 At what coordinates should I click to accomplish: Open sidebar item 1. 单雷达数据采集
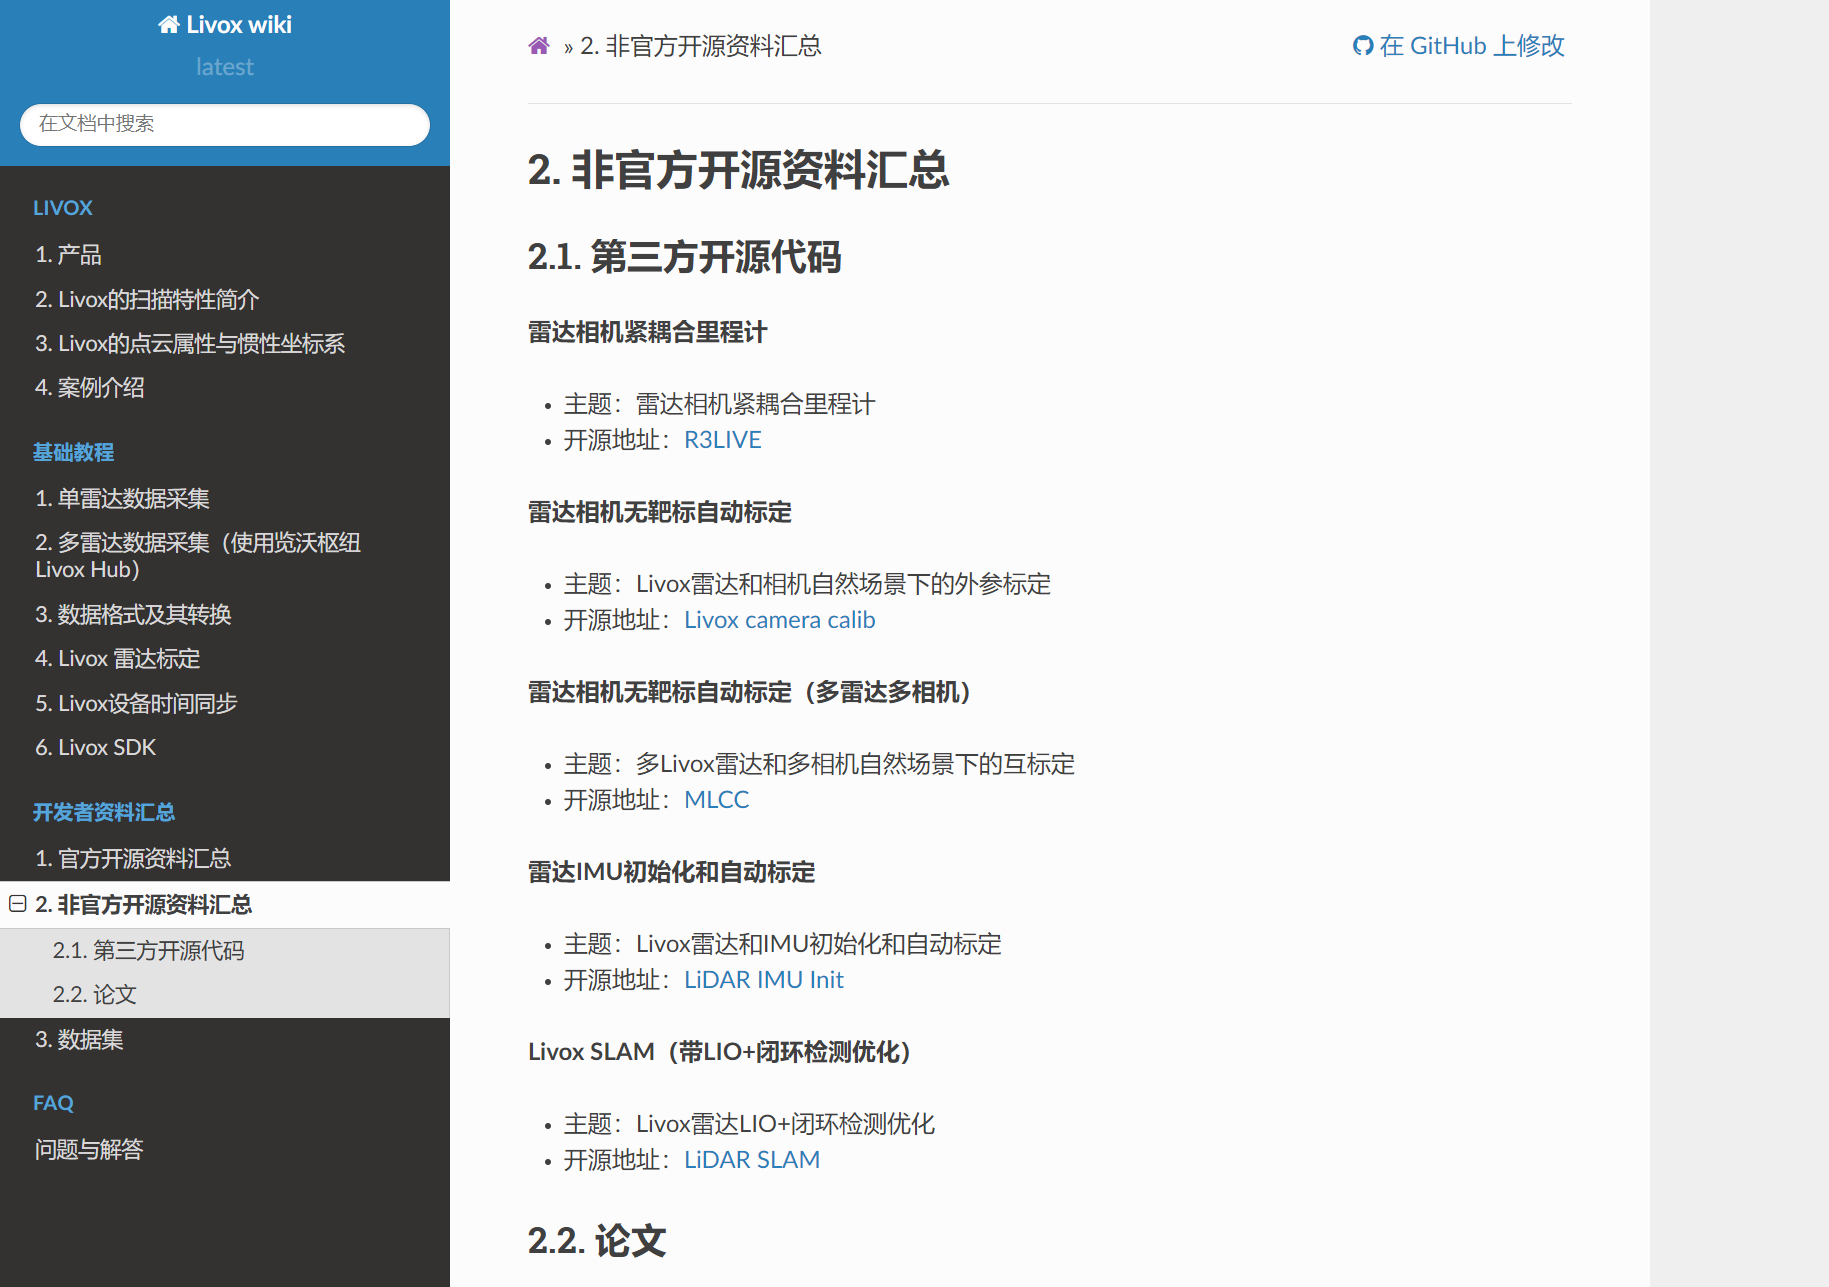(x=225, y=498)
